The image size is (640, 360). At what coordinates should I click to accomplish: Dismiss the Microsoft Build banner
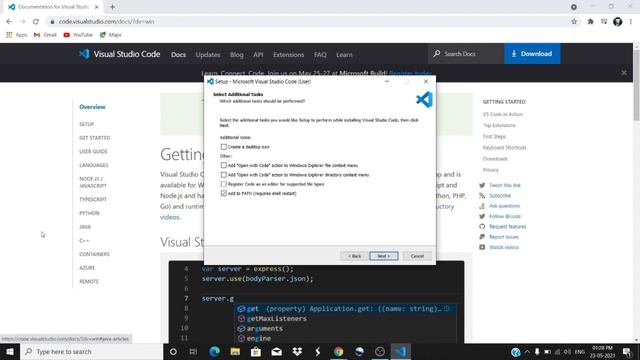click(624, 73)
